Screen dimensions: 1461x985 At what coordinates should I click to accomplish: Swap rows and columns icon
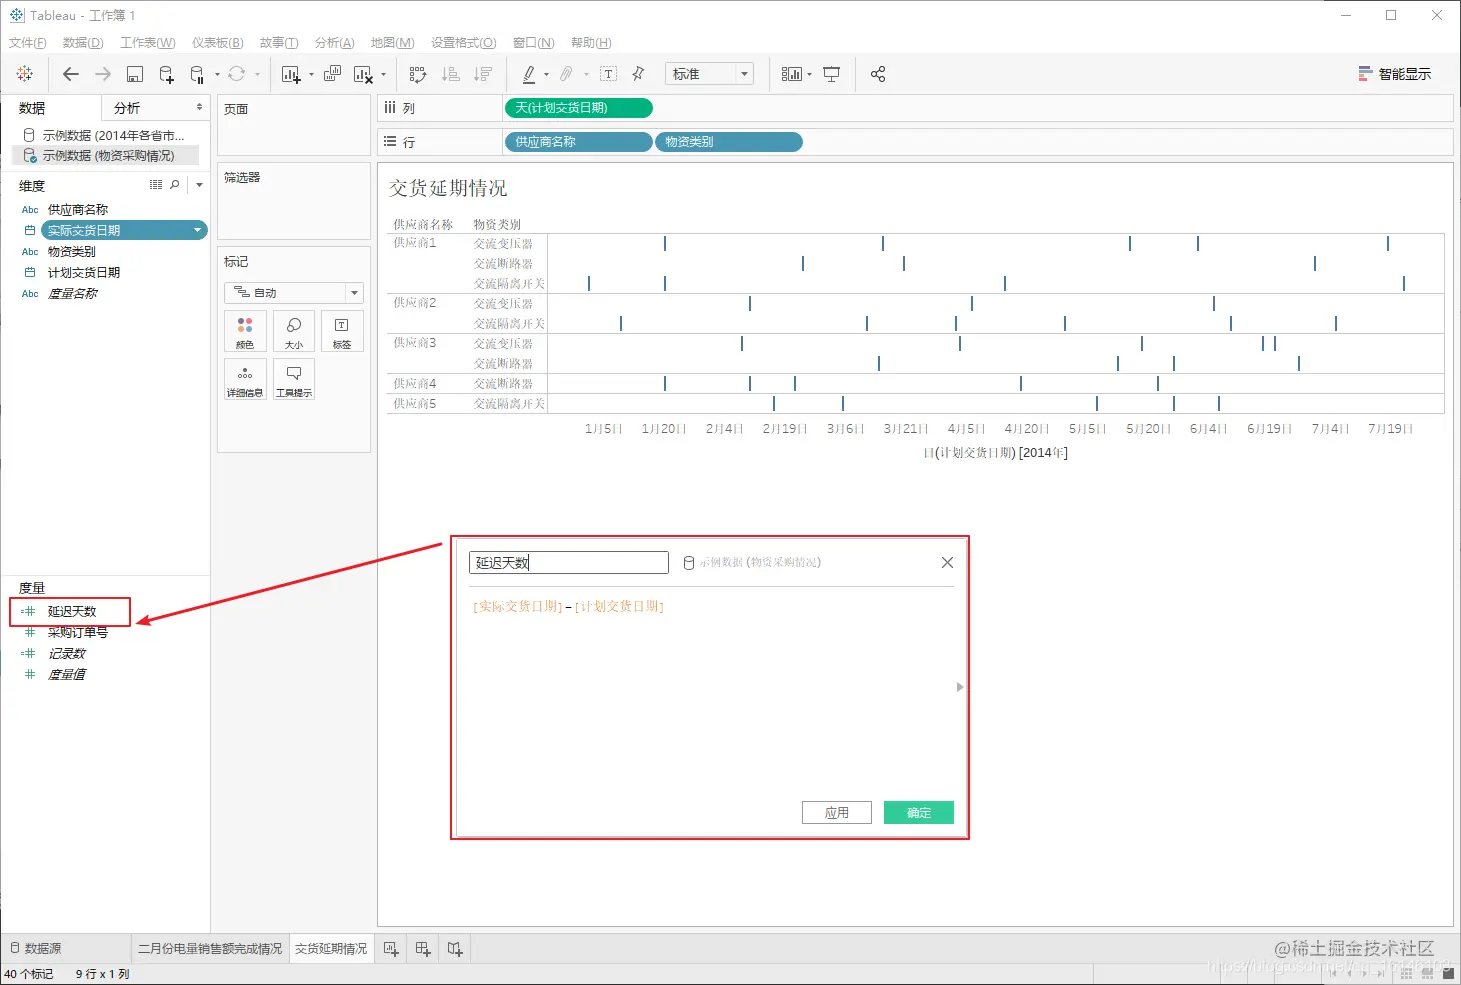(418, 74)
